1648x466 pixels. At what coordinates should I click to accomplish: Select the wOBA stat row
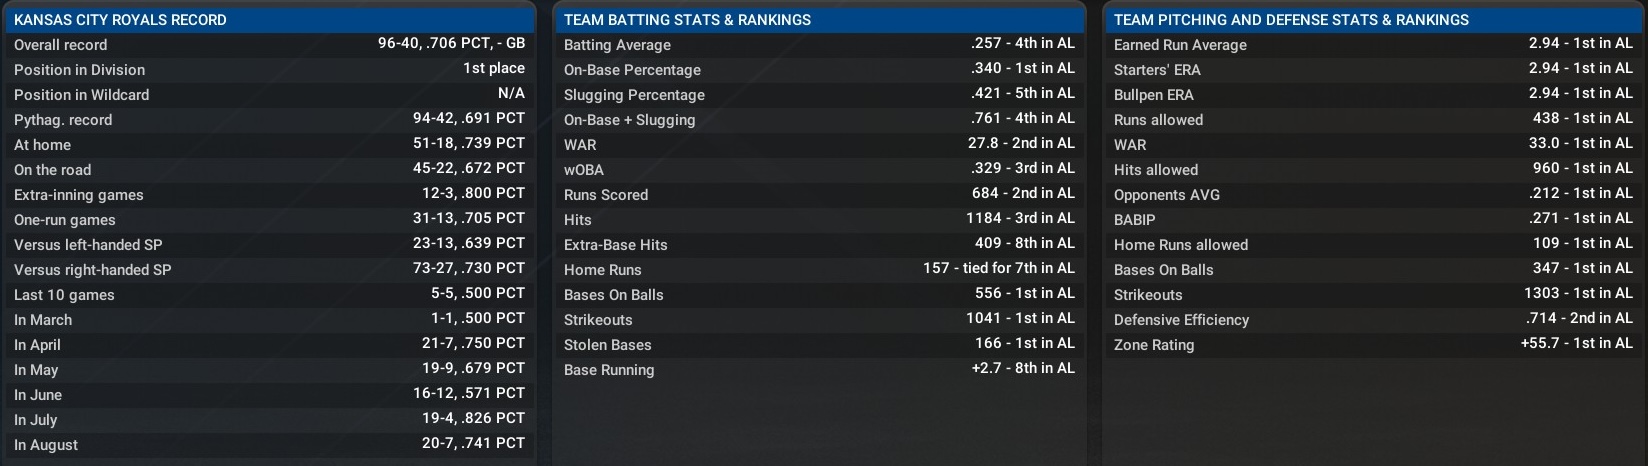click(819, 170)
